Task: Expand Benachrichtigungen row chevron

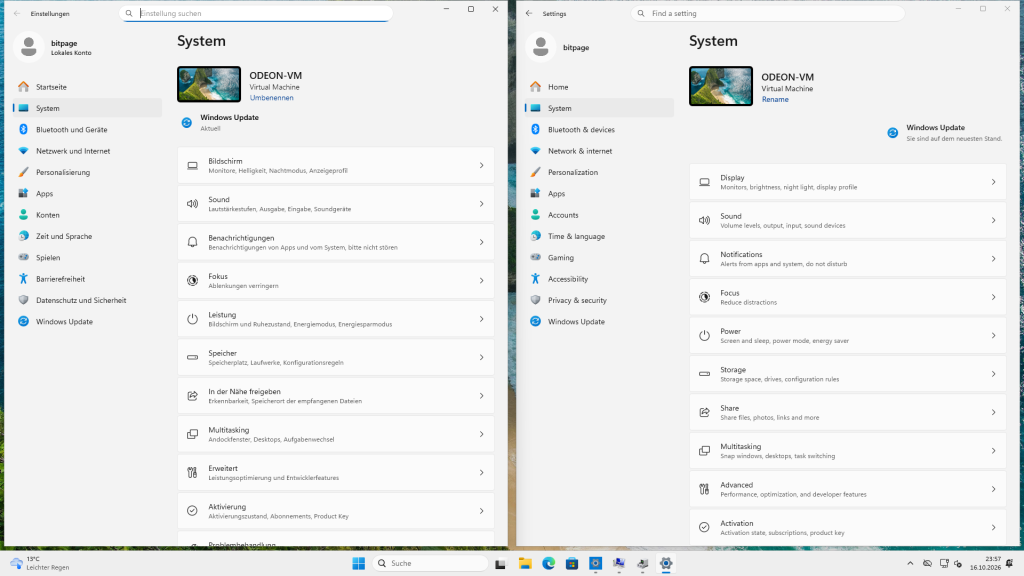Action: pos(481,242)
